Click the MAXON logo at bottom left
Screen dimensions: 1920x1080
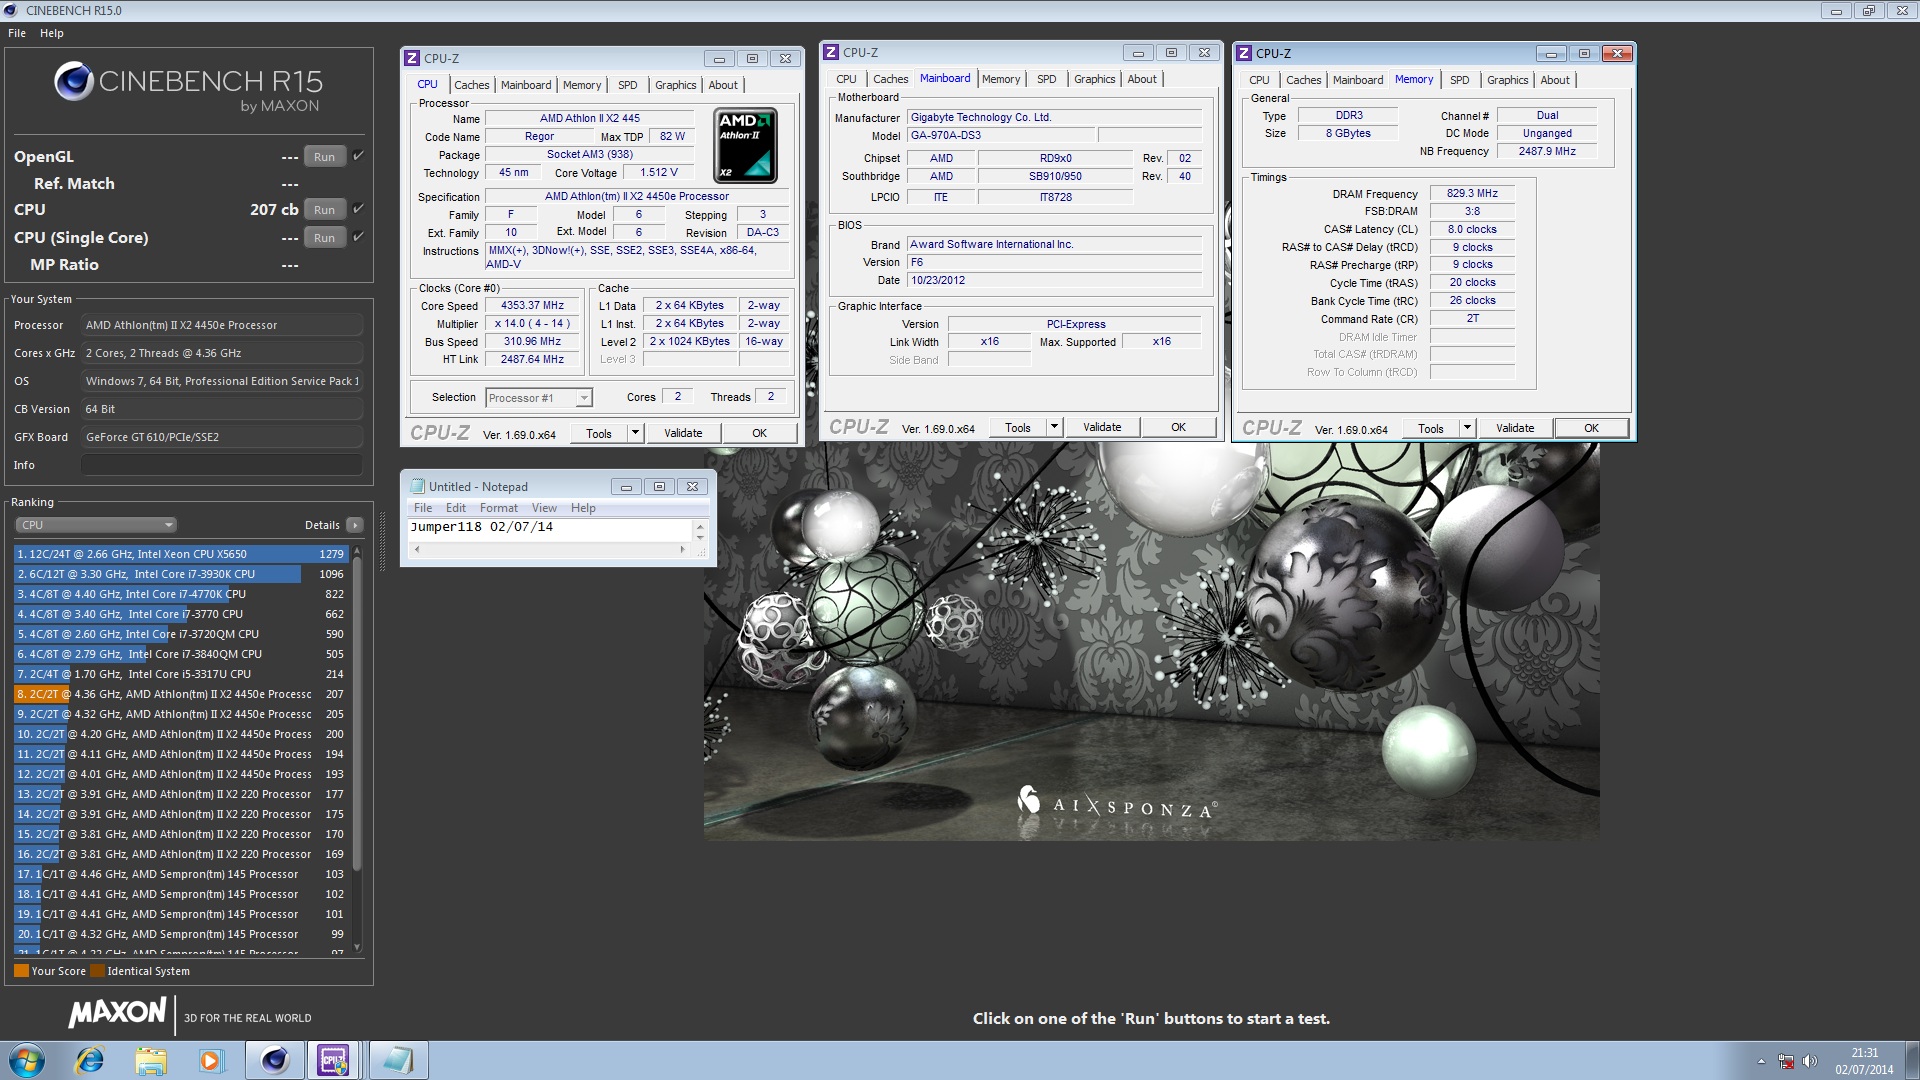[118, 1014]
